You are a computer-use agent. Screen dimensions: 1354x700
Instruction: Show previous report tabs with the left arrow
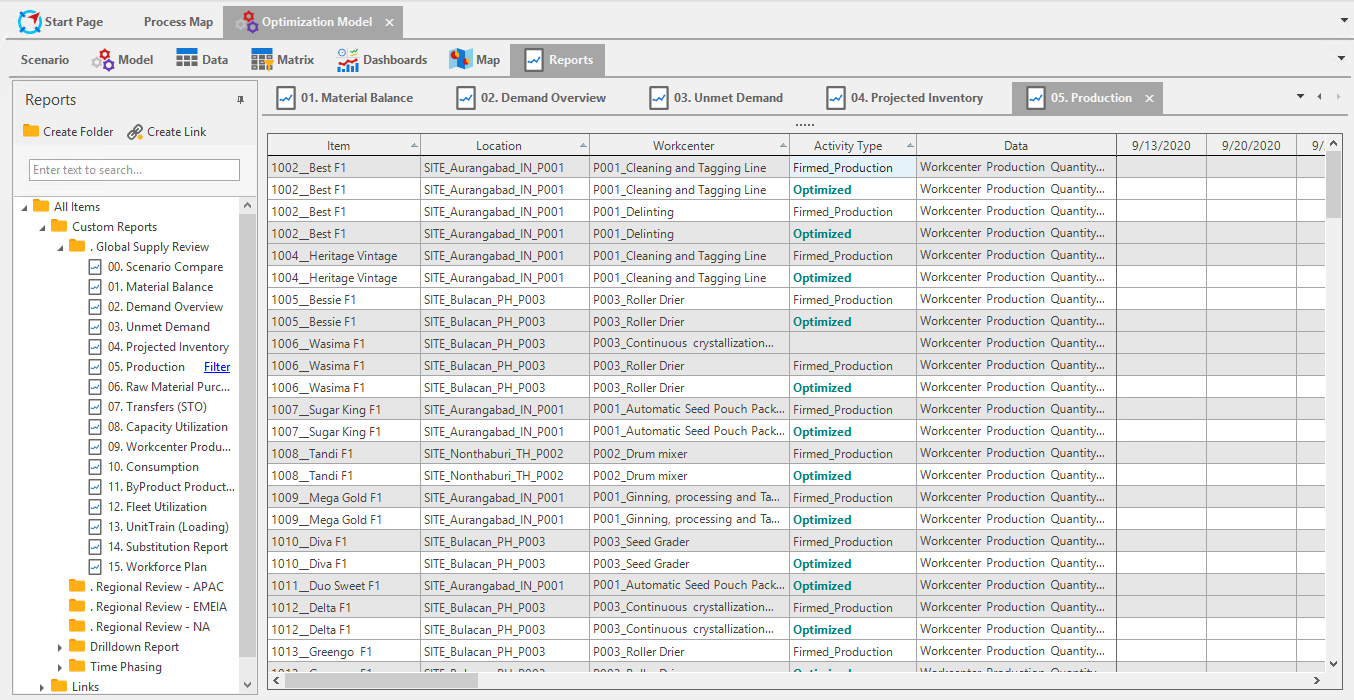tap(1320, 97)
